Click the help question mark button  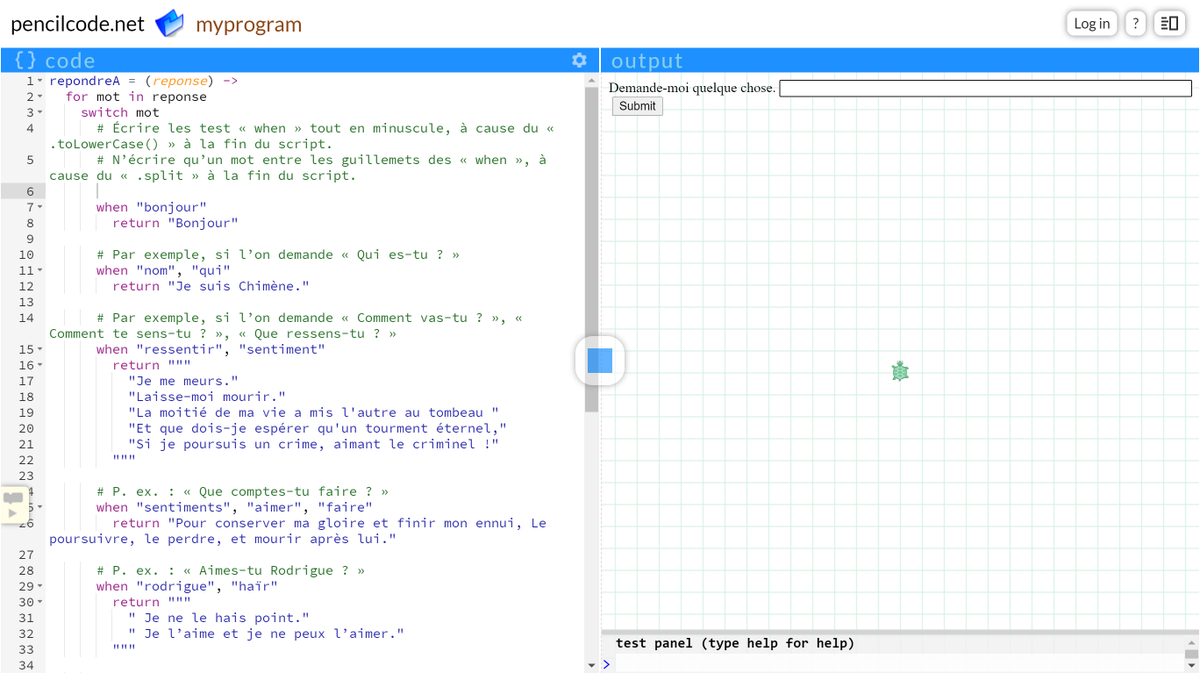coord(1135,24)
